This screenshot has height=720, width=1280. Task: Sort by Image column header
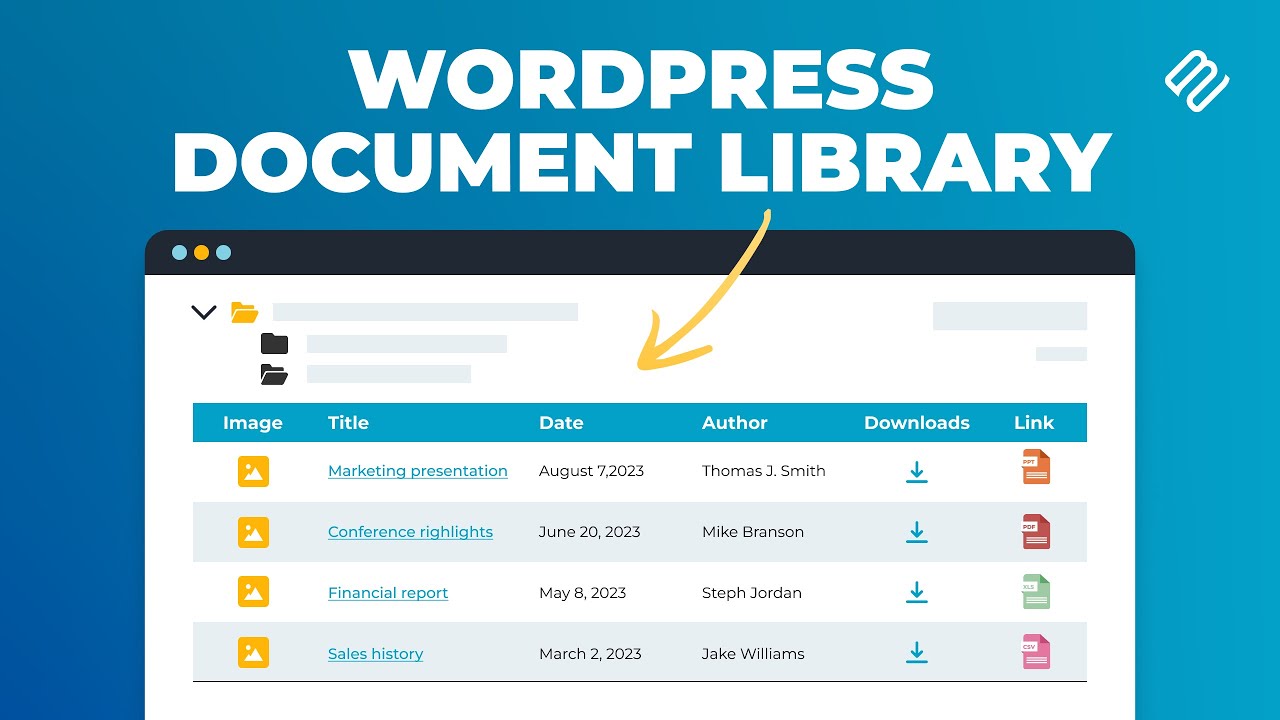[253, 423]
